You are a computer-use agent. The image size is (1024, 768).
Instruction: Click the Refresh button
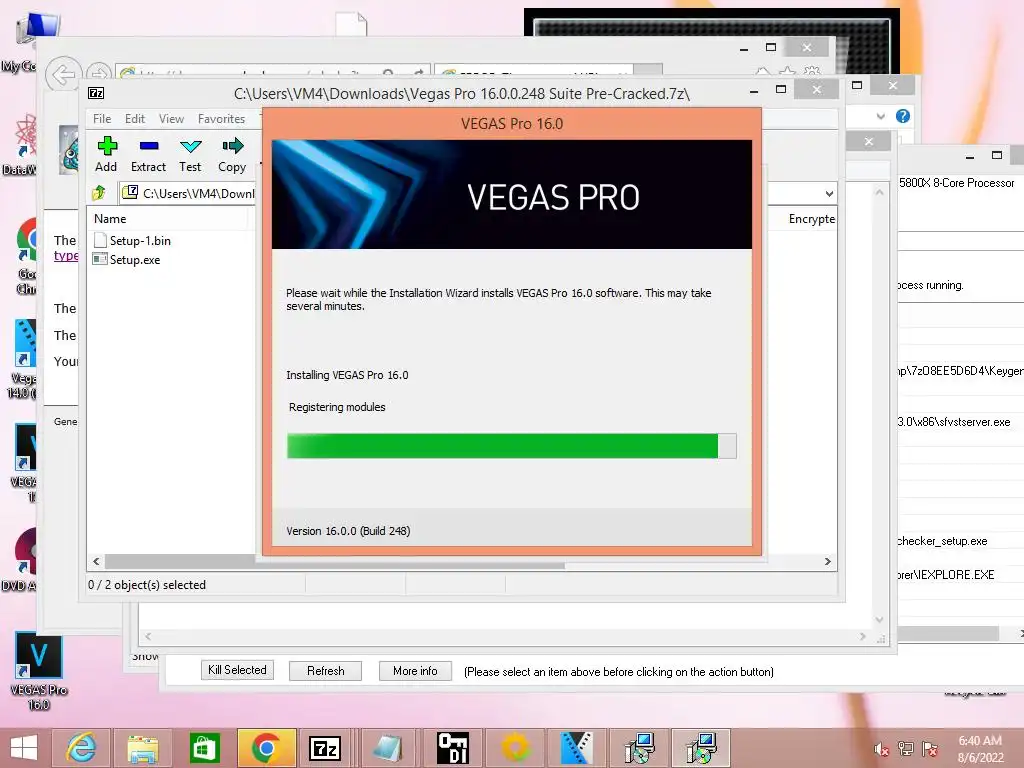(325, 671)
